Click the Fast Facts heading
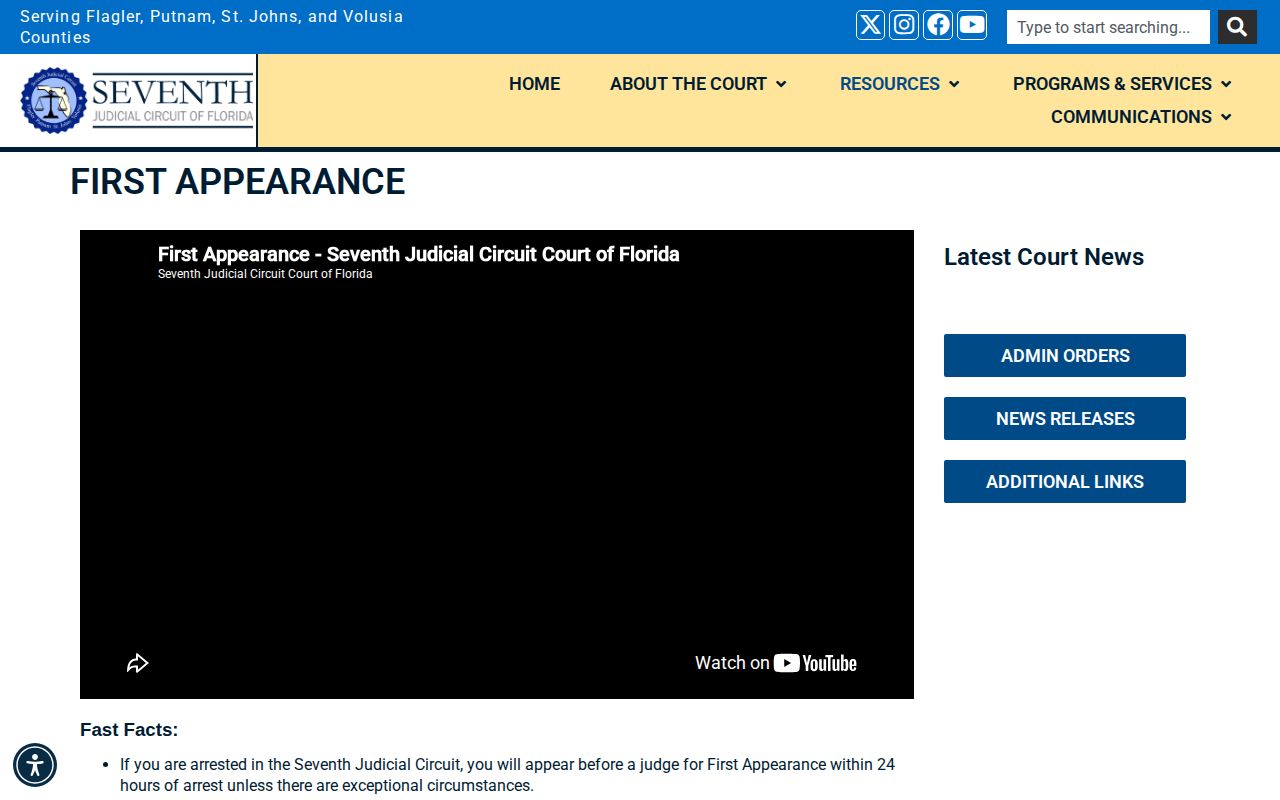Screen dimensions: 1280x800 (129, 730)
